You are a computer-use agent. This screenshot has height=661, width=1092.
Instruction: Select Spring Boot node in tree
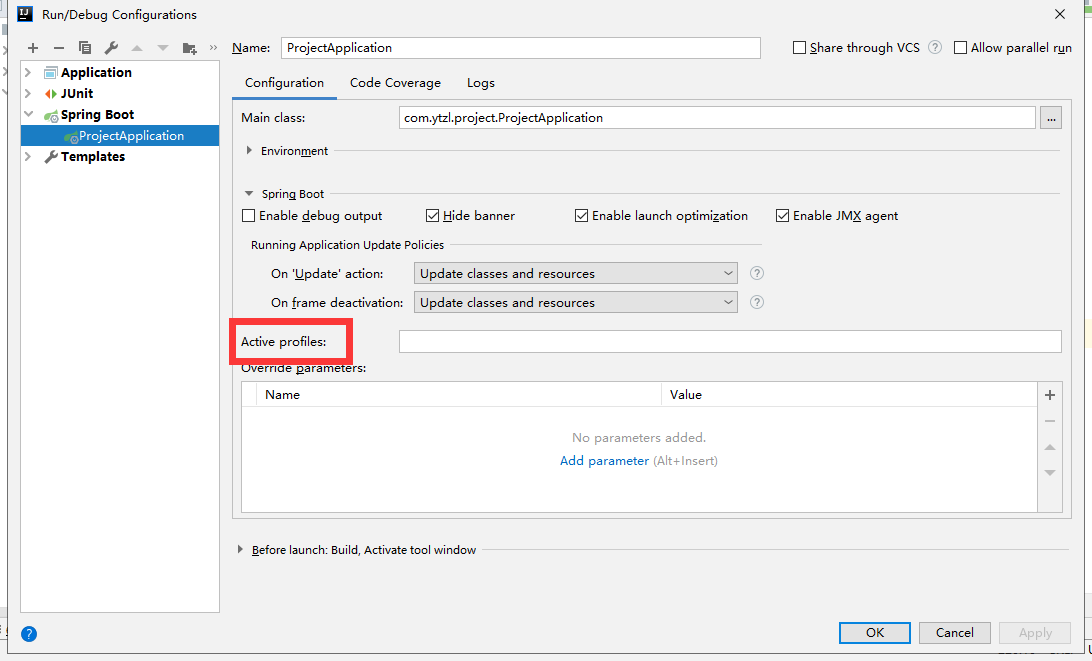[97, 114]
